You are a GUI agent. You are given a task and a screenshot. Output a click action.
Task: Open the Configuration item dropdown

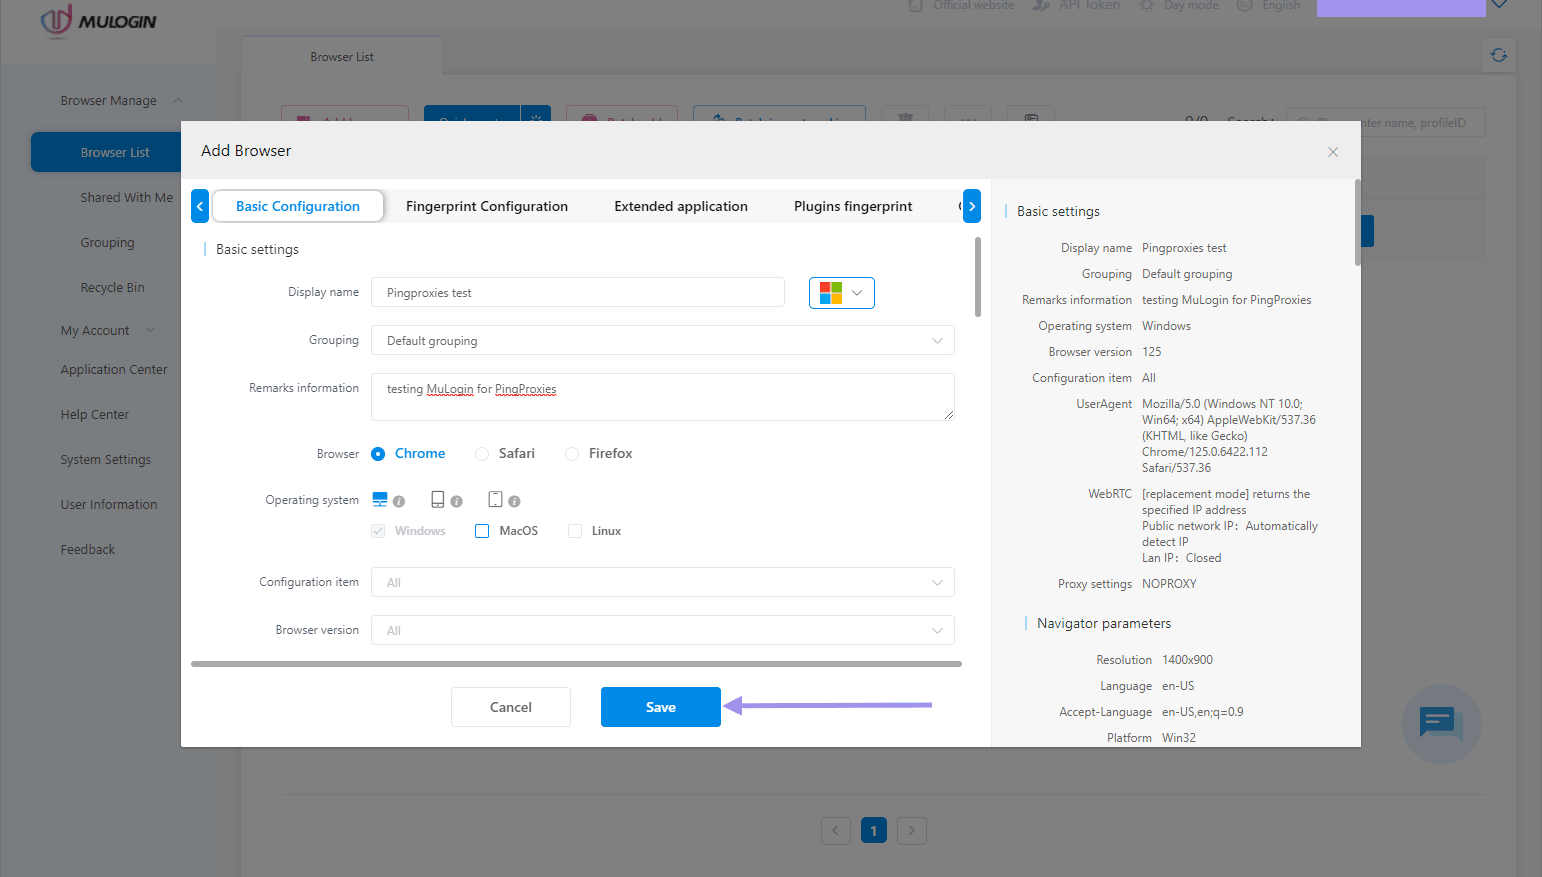pos(662,582)
